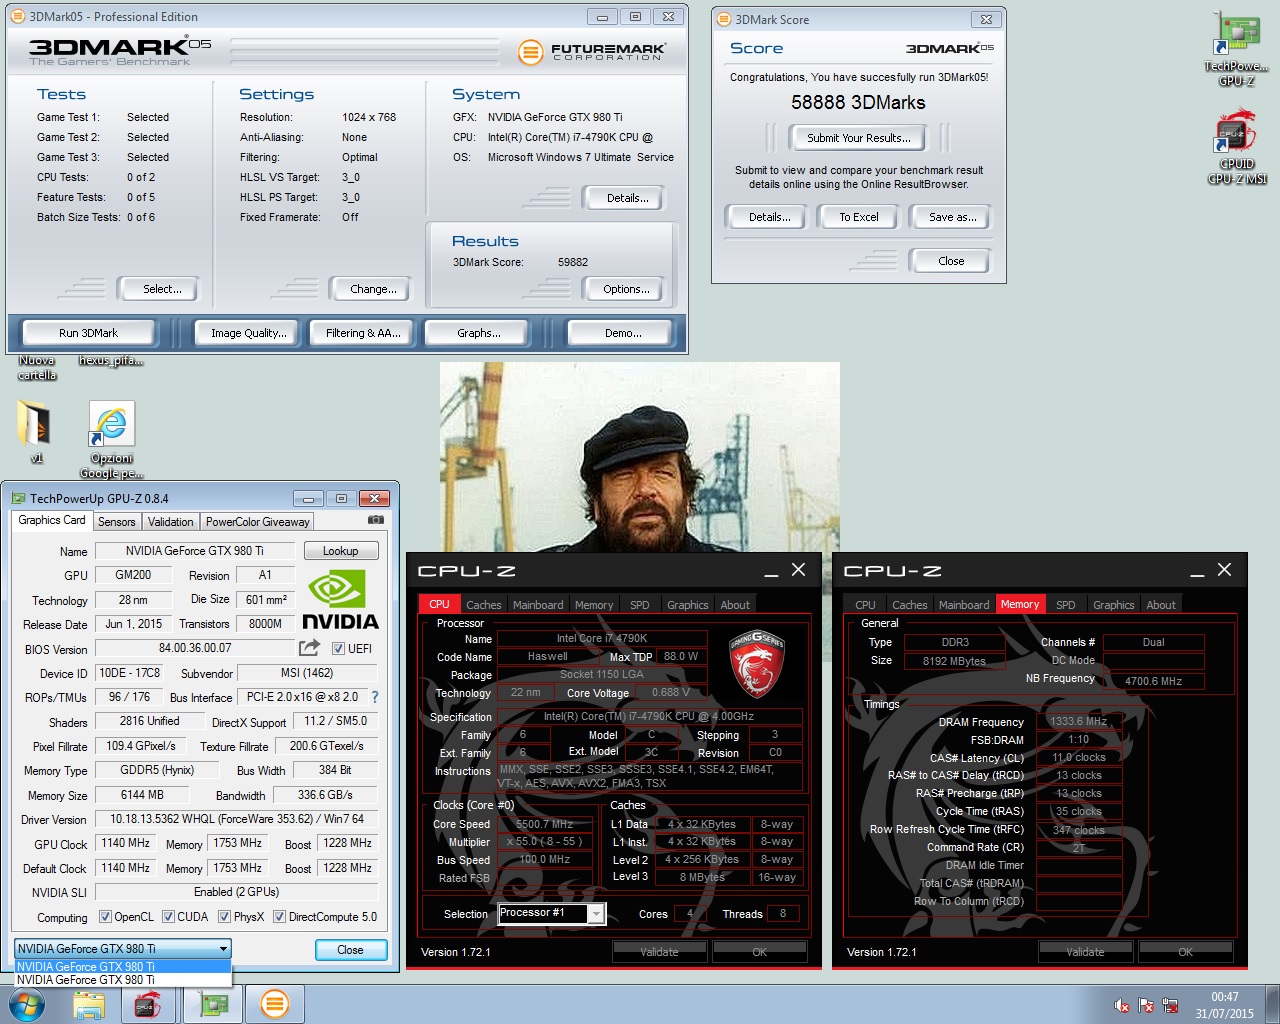Open the PowerColor Giveaway tab
Image resolution: width=1280 pixels, height=1024 pixels.
pyautogui.click(x=257, y=521)
